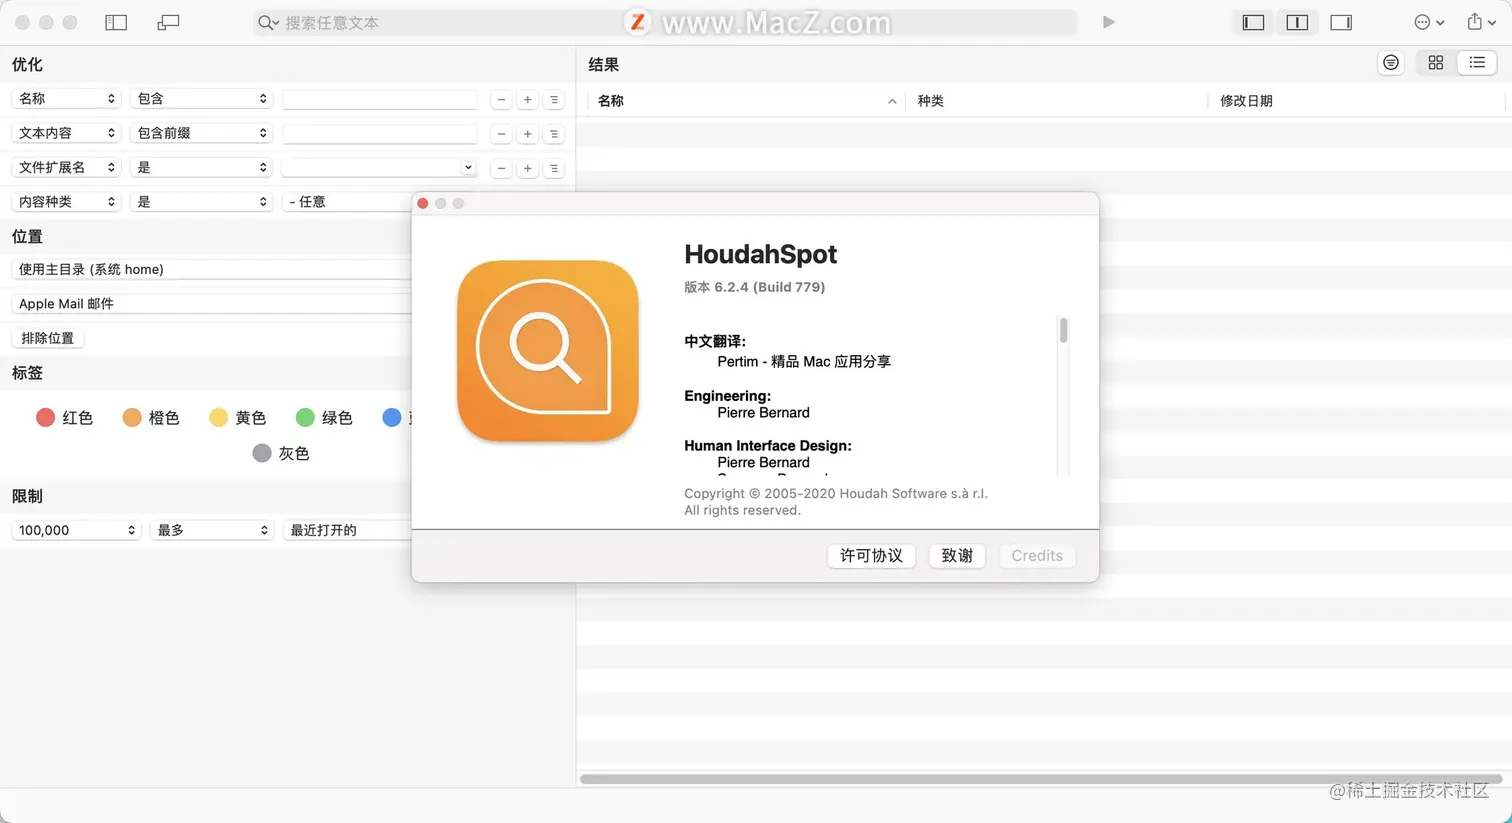This screenshot has width=1512, height=823.
Task: Add criterion after 文本内容 row with plus
Action: click(527, 134)
